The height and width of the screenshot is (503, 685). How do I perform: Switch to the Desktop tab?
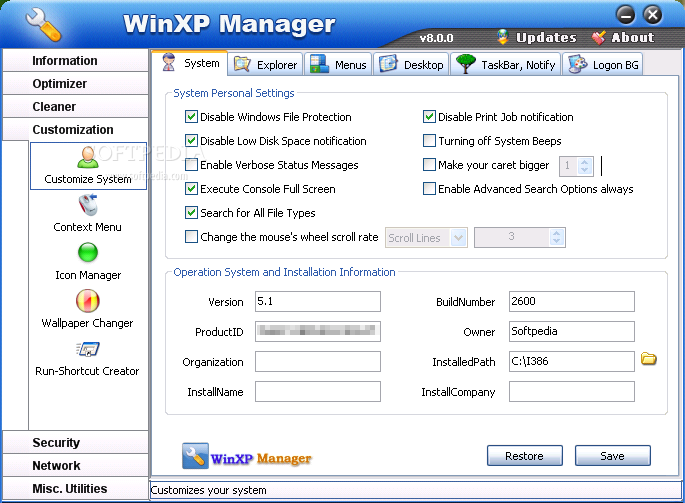tap(411, 64)
